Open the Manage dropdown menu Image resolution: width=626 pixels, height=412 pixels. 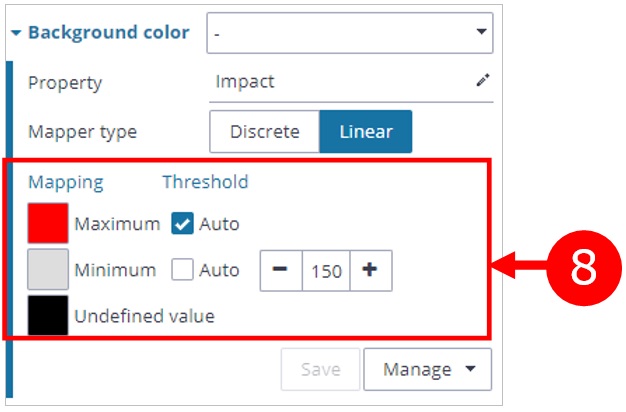coord(427,369)
